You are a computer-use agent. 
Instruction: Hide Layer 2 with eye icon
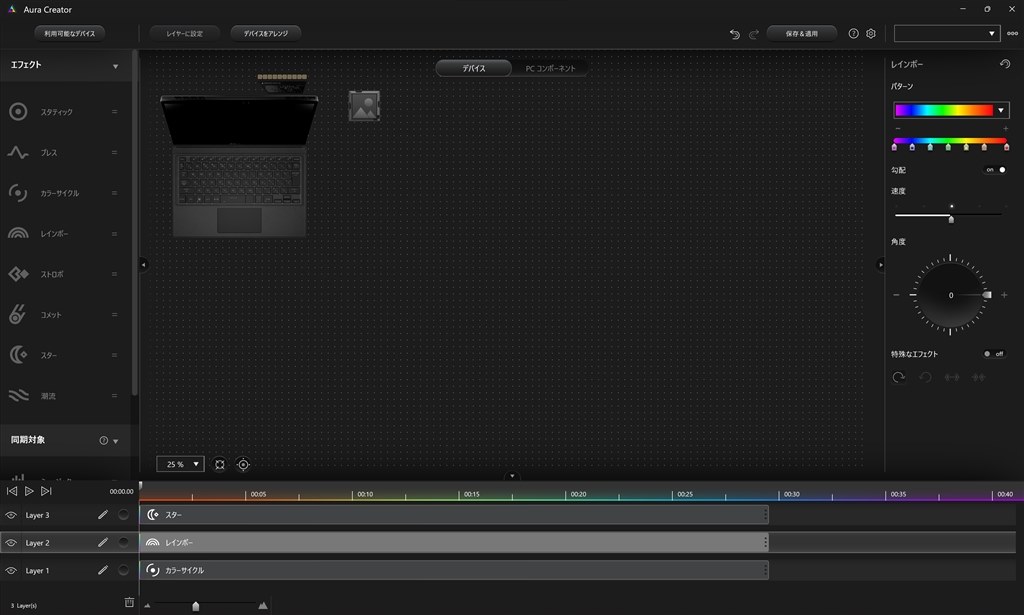click(x=11, y=543)
